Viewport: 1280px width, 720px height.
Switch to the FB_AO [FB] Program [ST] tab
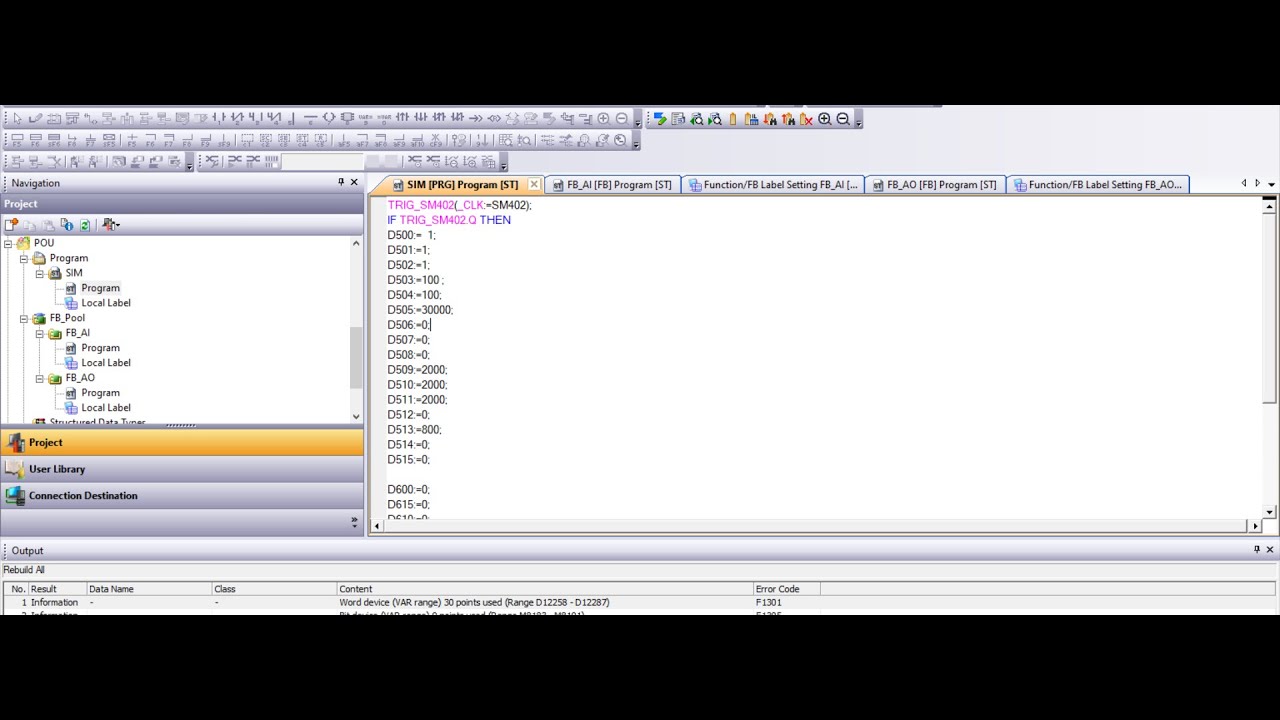coord(934,185)
